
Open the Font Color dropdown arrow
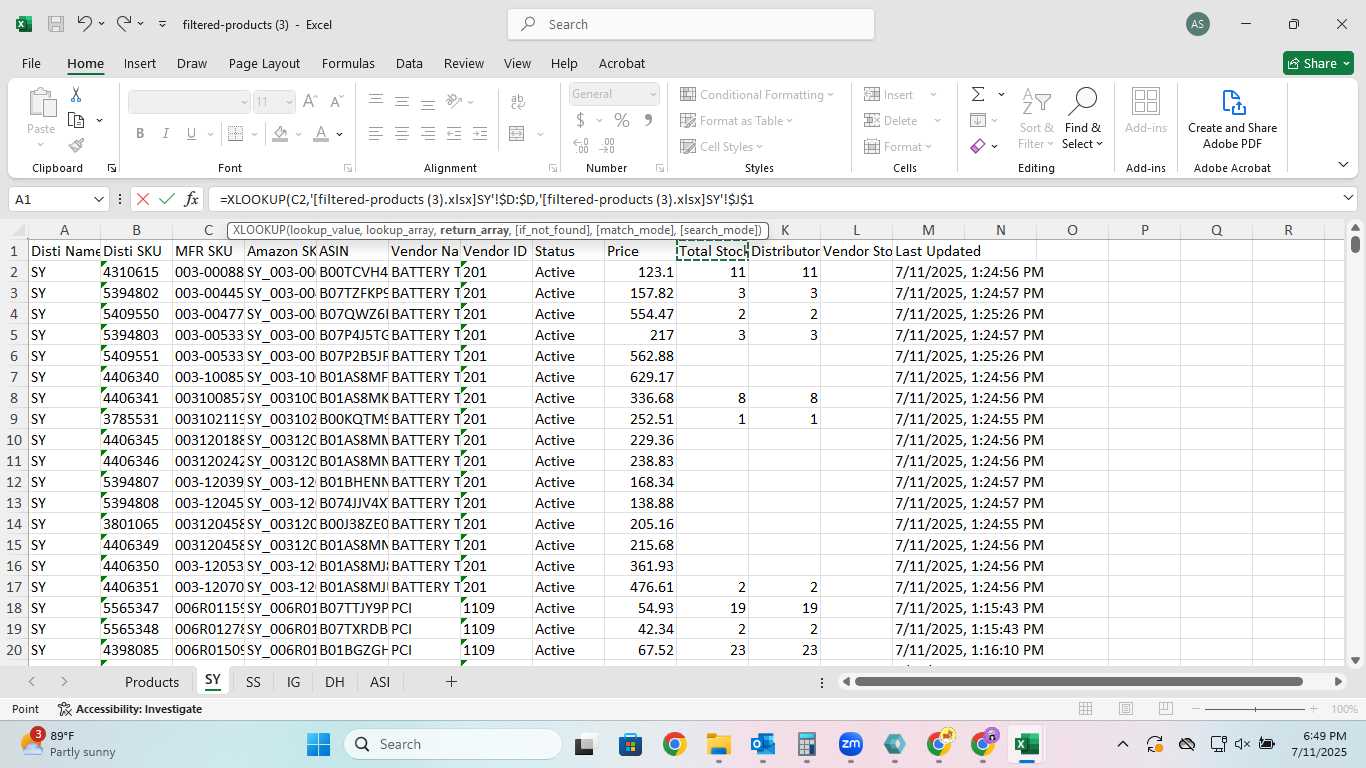(x=340, y=134)
